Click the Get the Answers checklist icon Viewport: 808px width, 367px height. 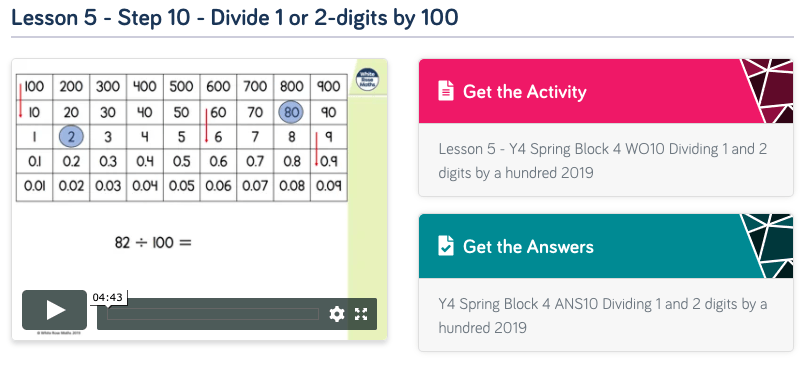pyautogui.click(x=446, y=246)
